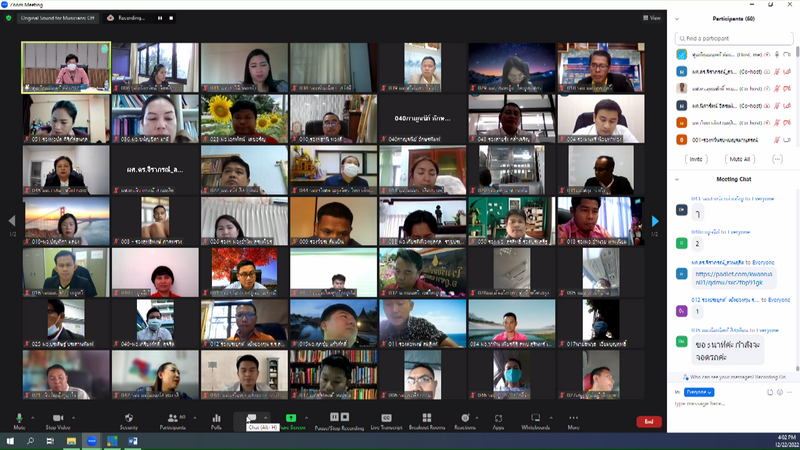Image resolution: width=800 pixels, height=450 pixels.
Task: Open the Reactions emoji menu
Action: 465,421
